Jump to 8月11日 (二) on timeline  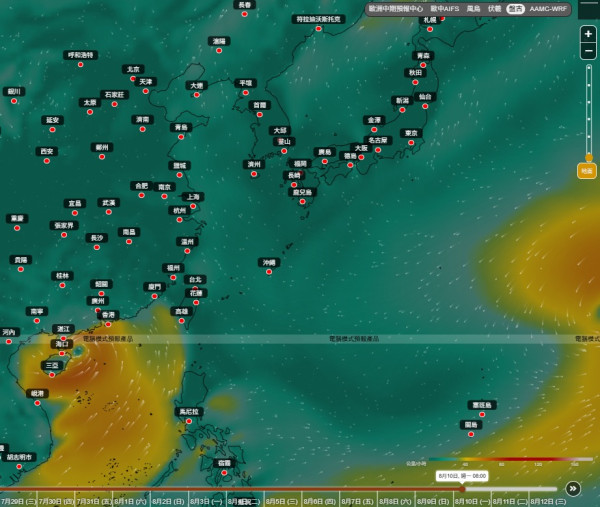[x=509, y=501]
